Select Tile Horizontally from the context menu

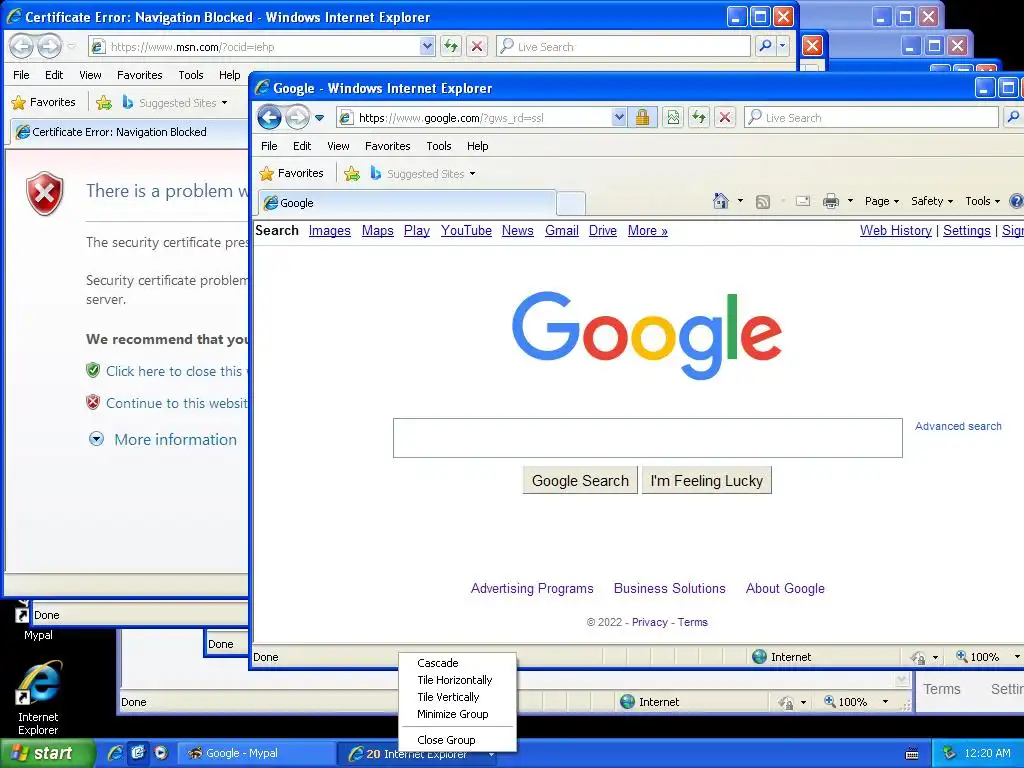[455, 680]
